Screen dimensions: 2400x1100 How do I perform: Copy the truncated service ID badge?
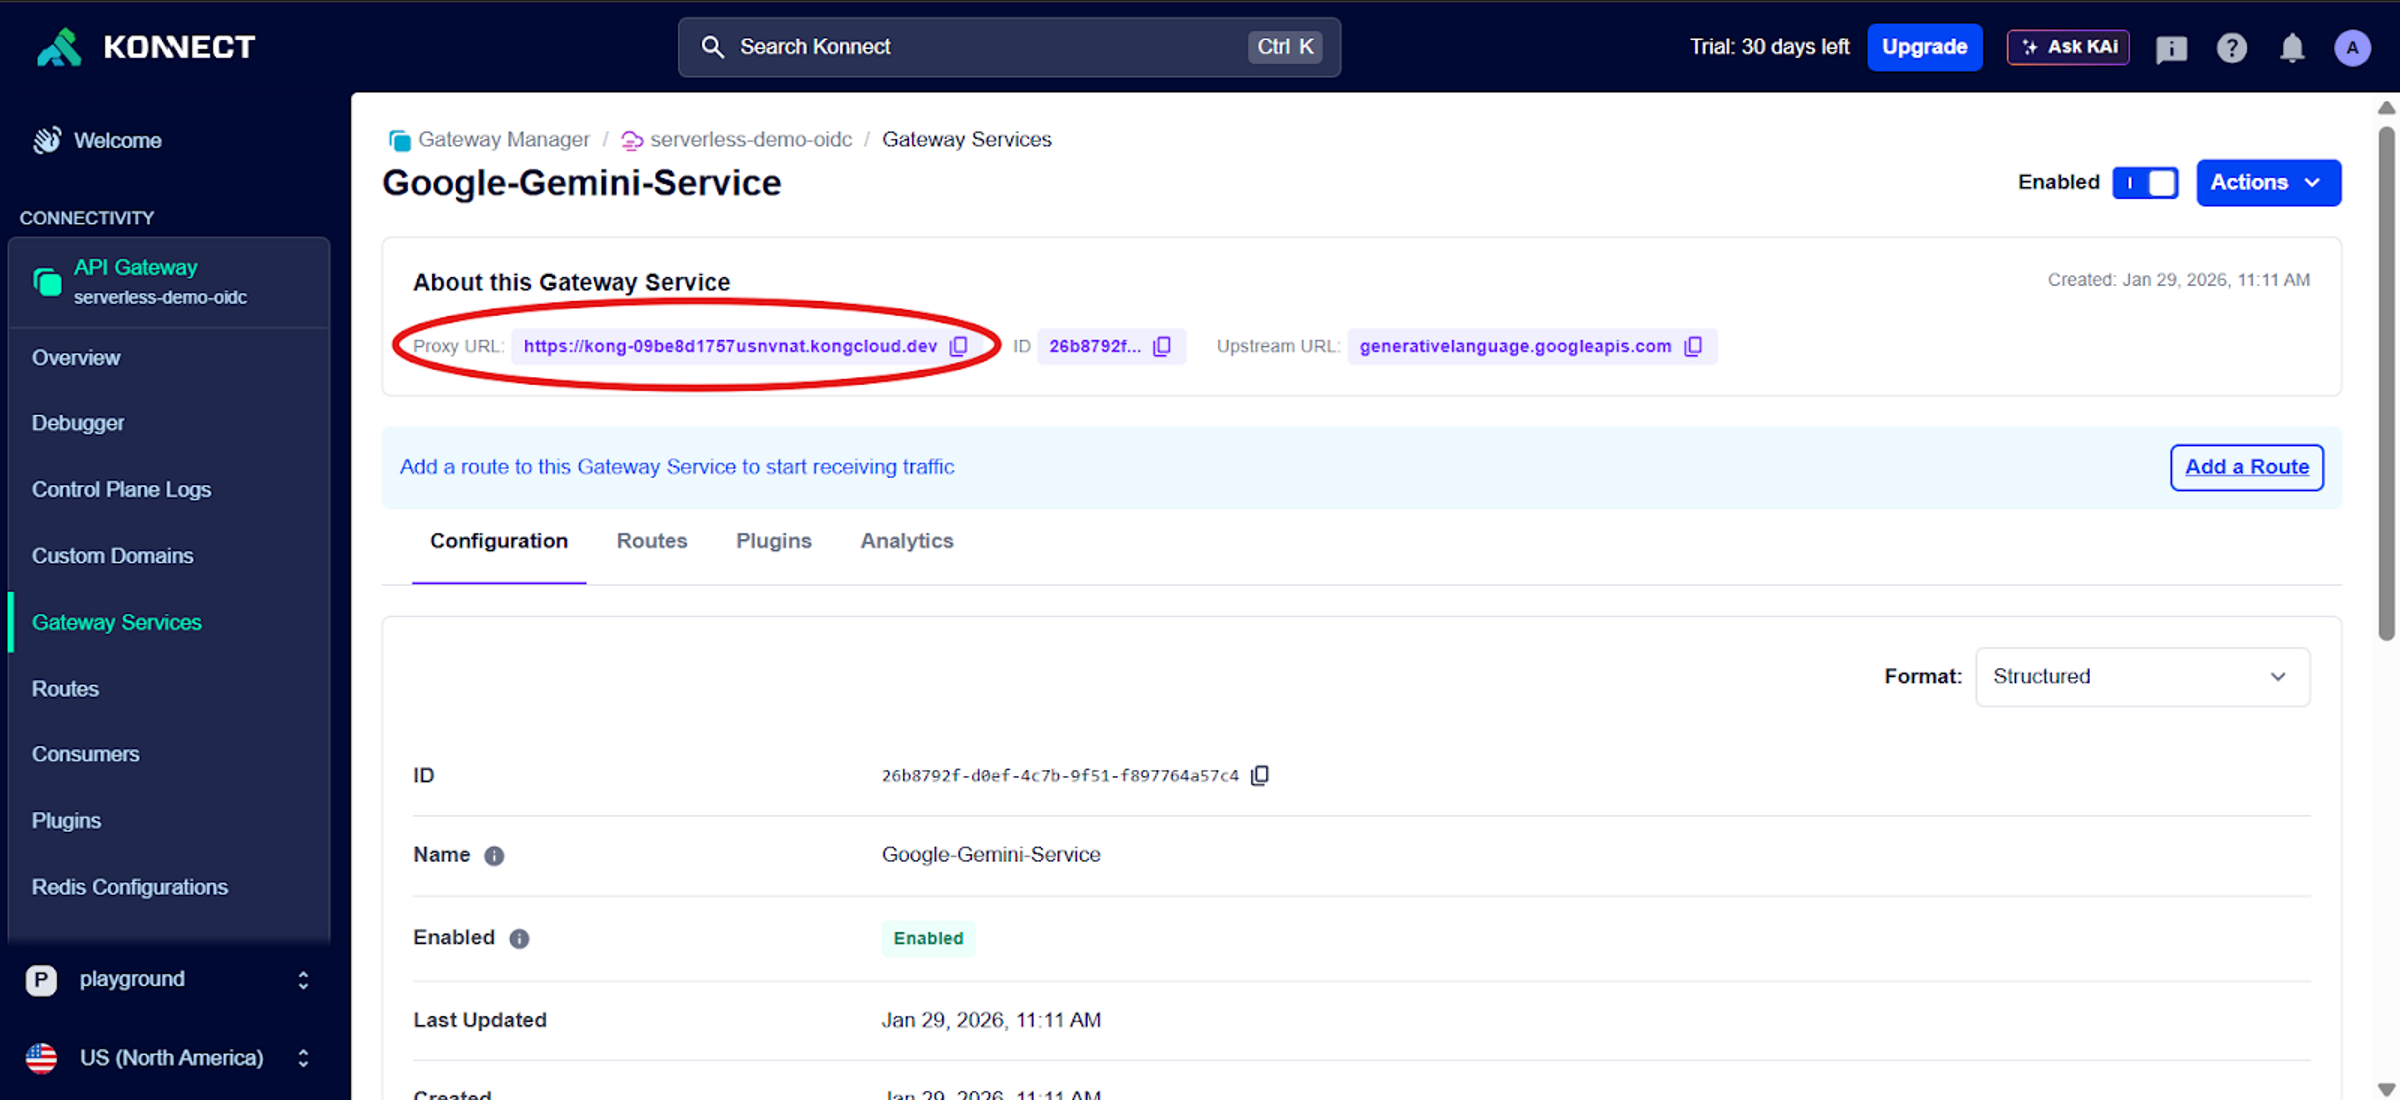[x=1162, y=346]
